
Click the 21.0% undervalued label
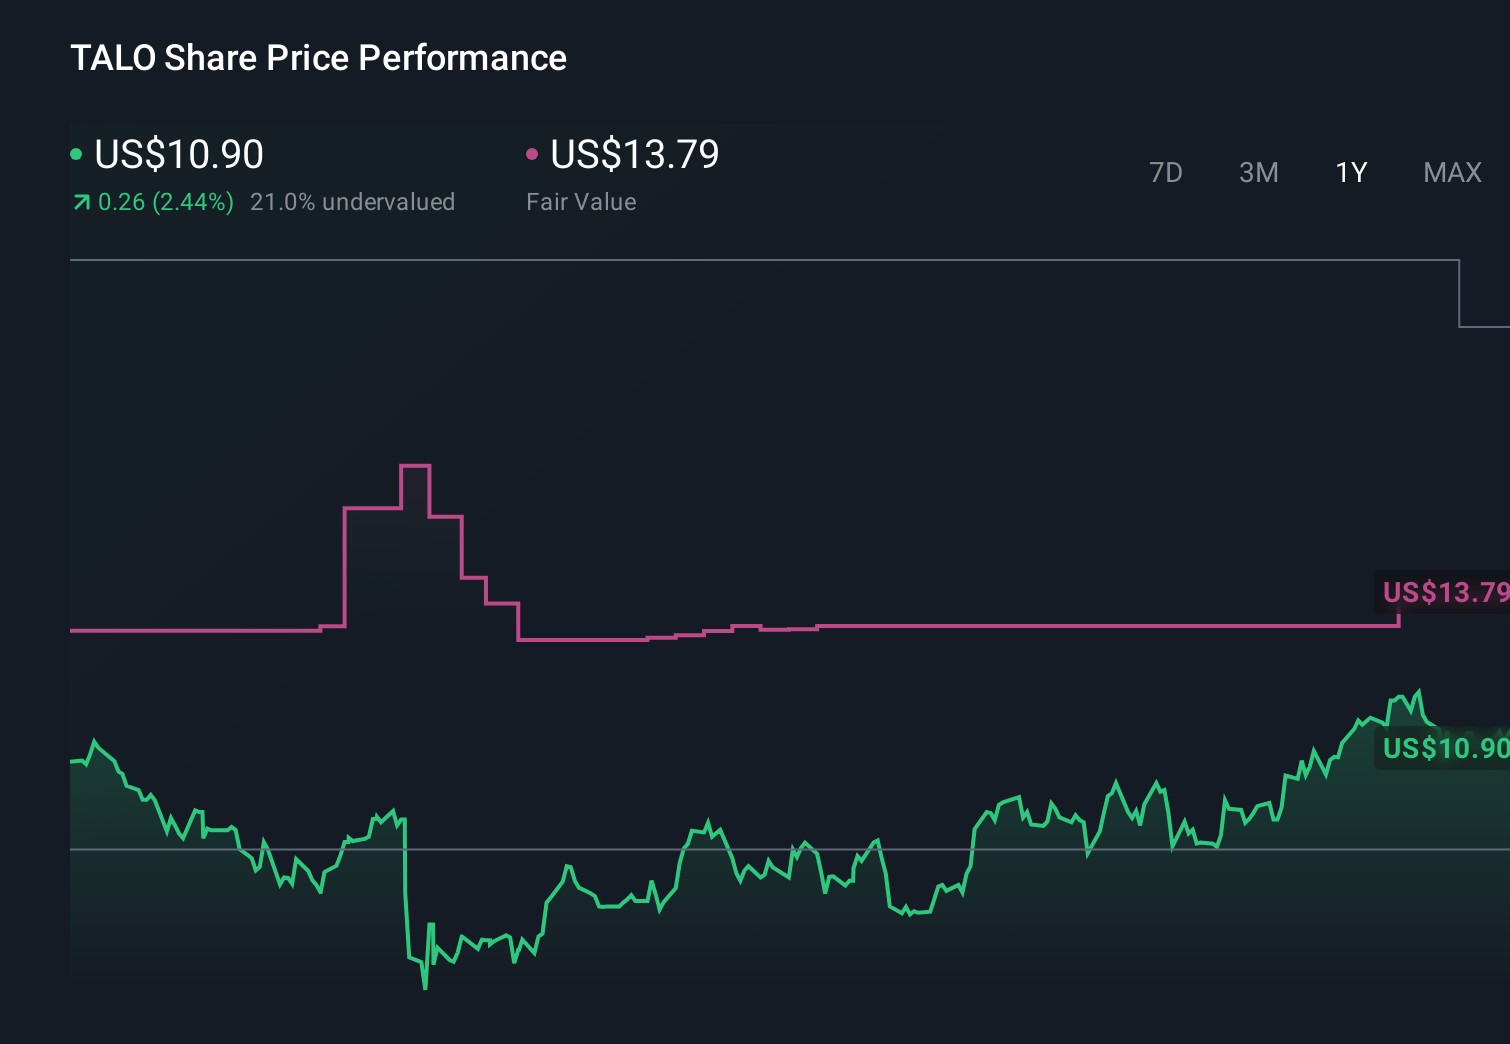pyautogui.click(x=354, y=201)
